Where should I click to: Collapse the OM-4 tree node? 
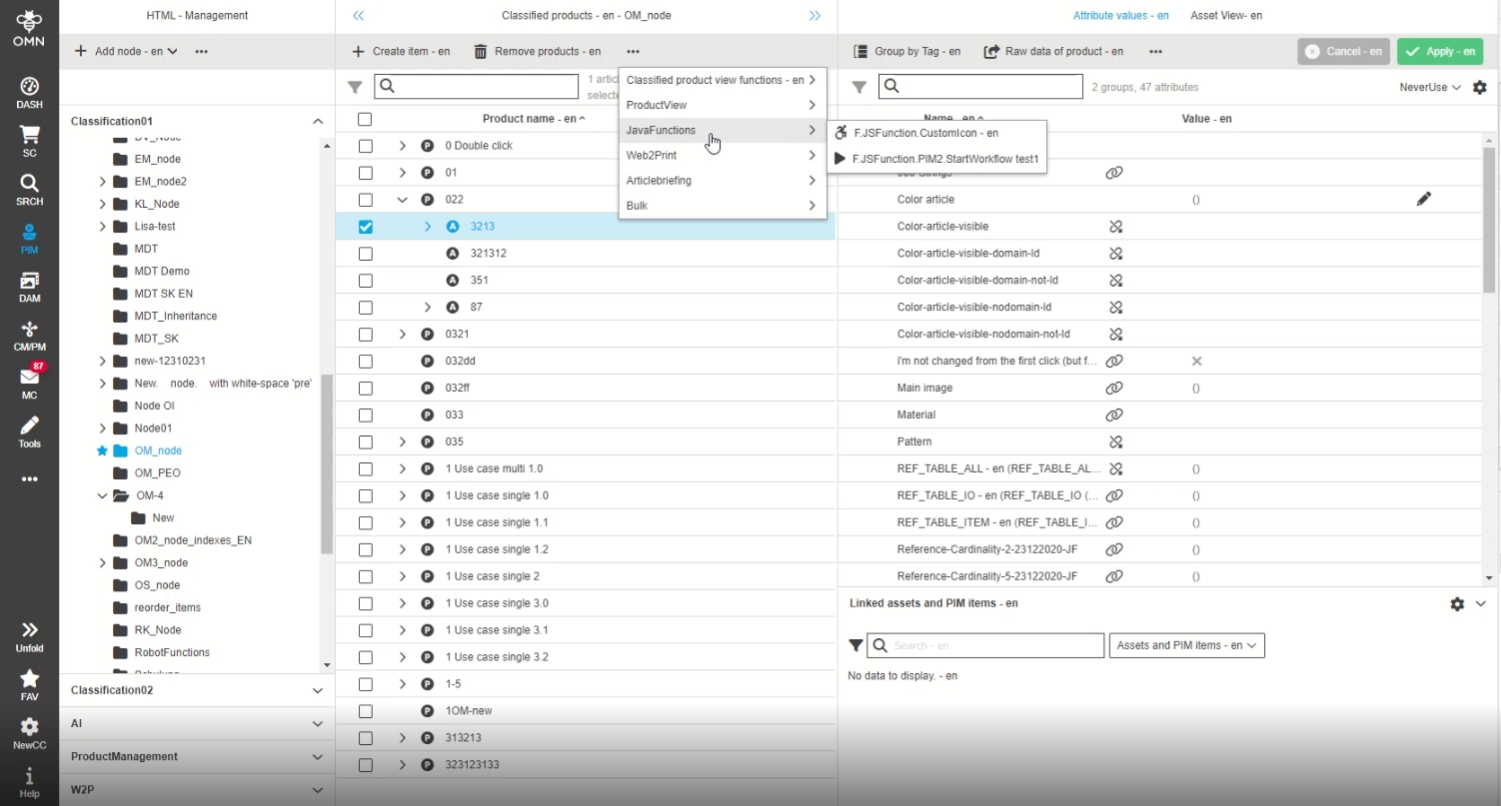point(102,495)
